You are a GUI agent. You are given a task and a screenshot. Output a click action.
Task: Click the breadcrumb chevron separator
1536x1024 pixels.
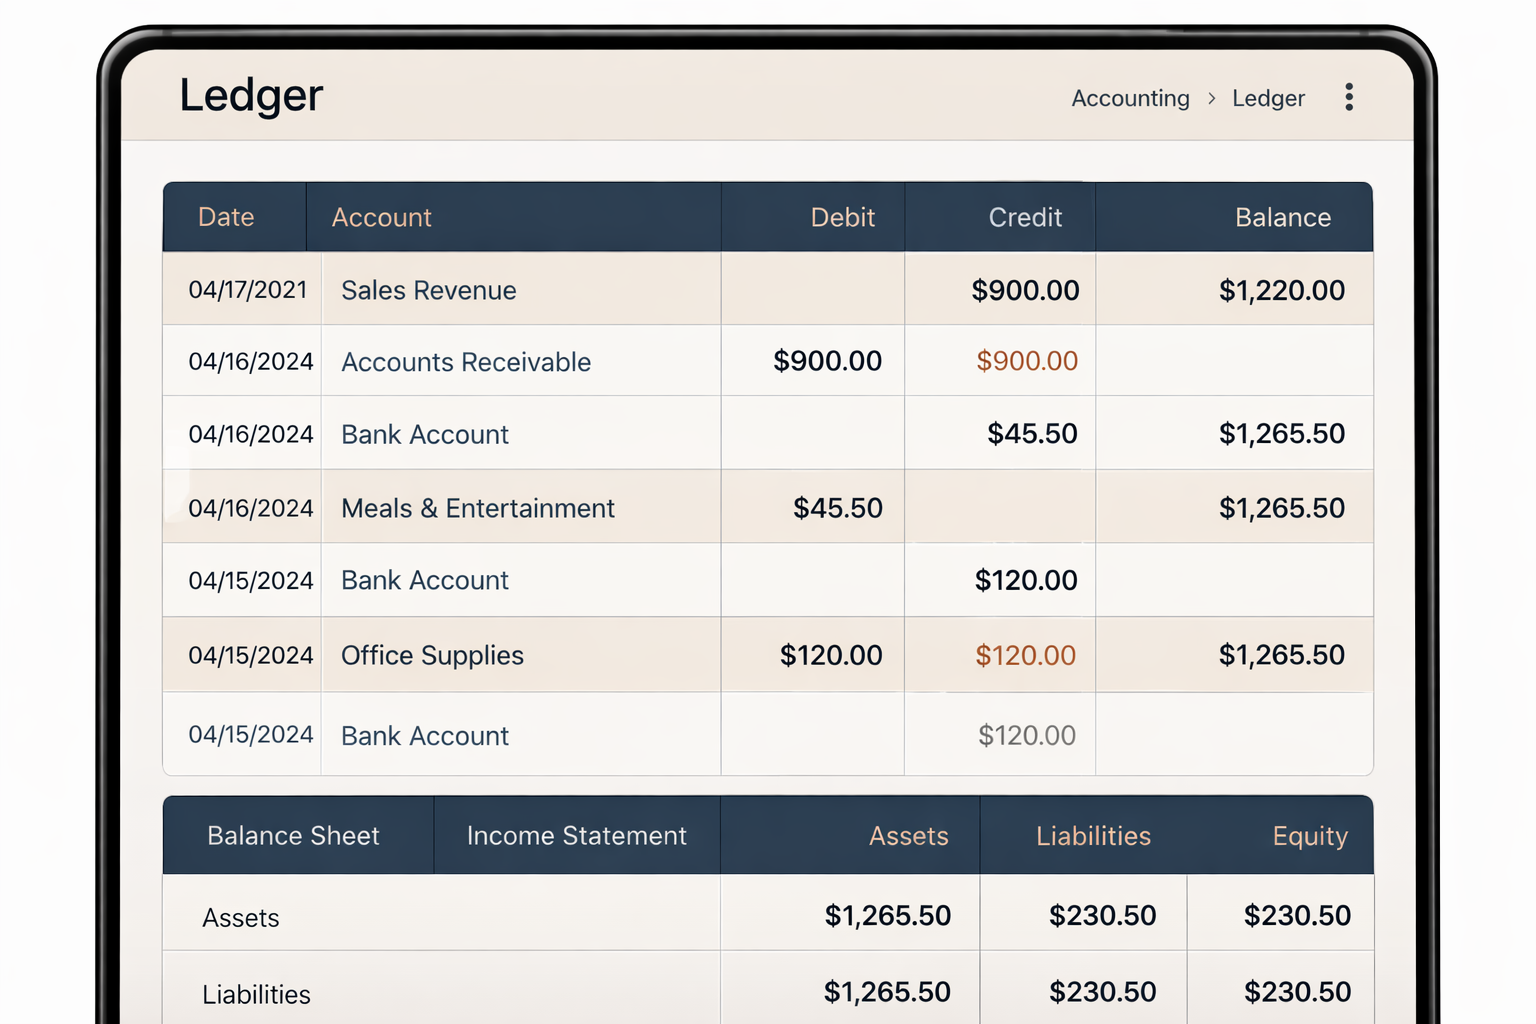point(1211,99)
